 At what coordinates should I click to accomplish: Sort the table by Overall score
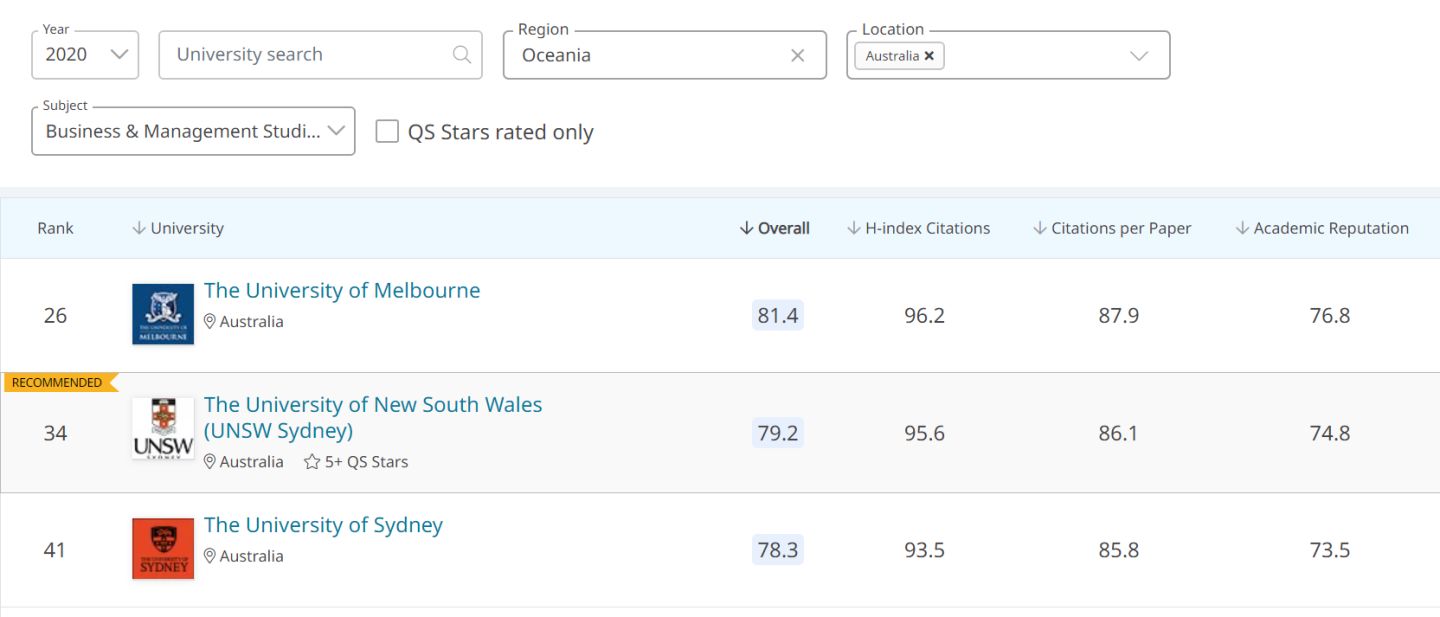click(x=775, y=228)
